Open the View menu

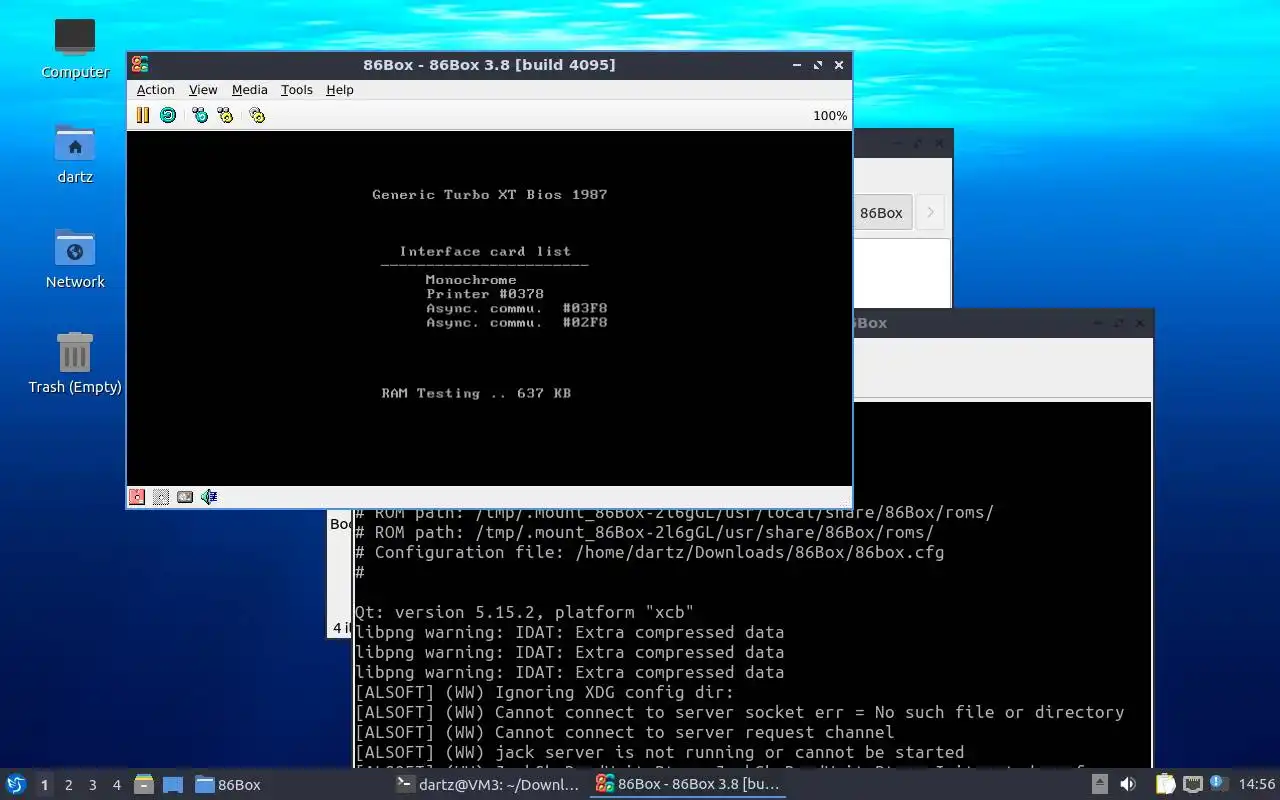(203, 90)
